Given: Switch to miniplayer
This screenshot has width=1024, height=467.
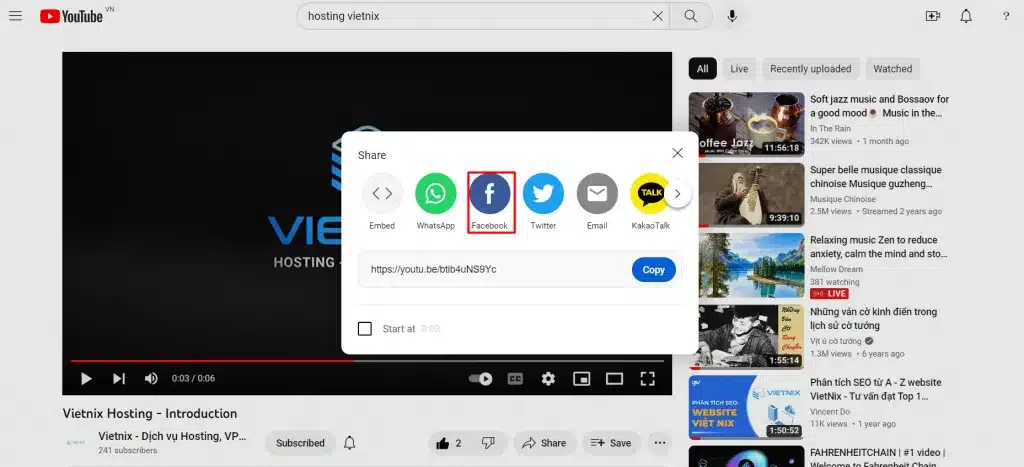Looking at the screenshot, I should 581,378.
